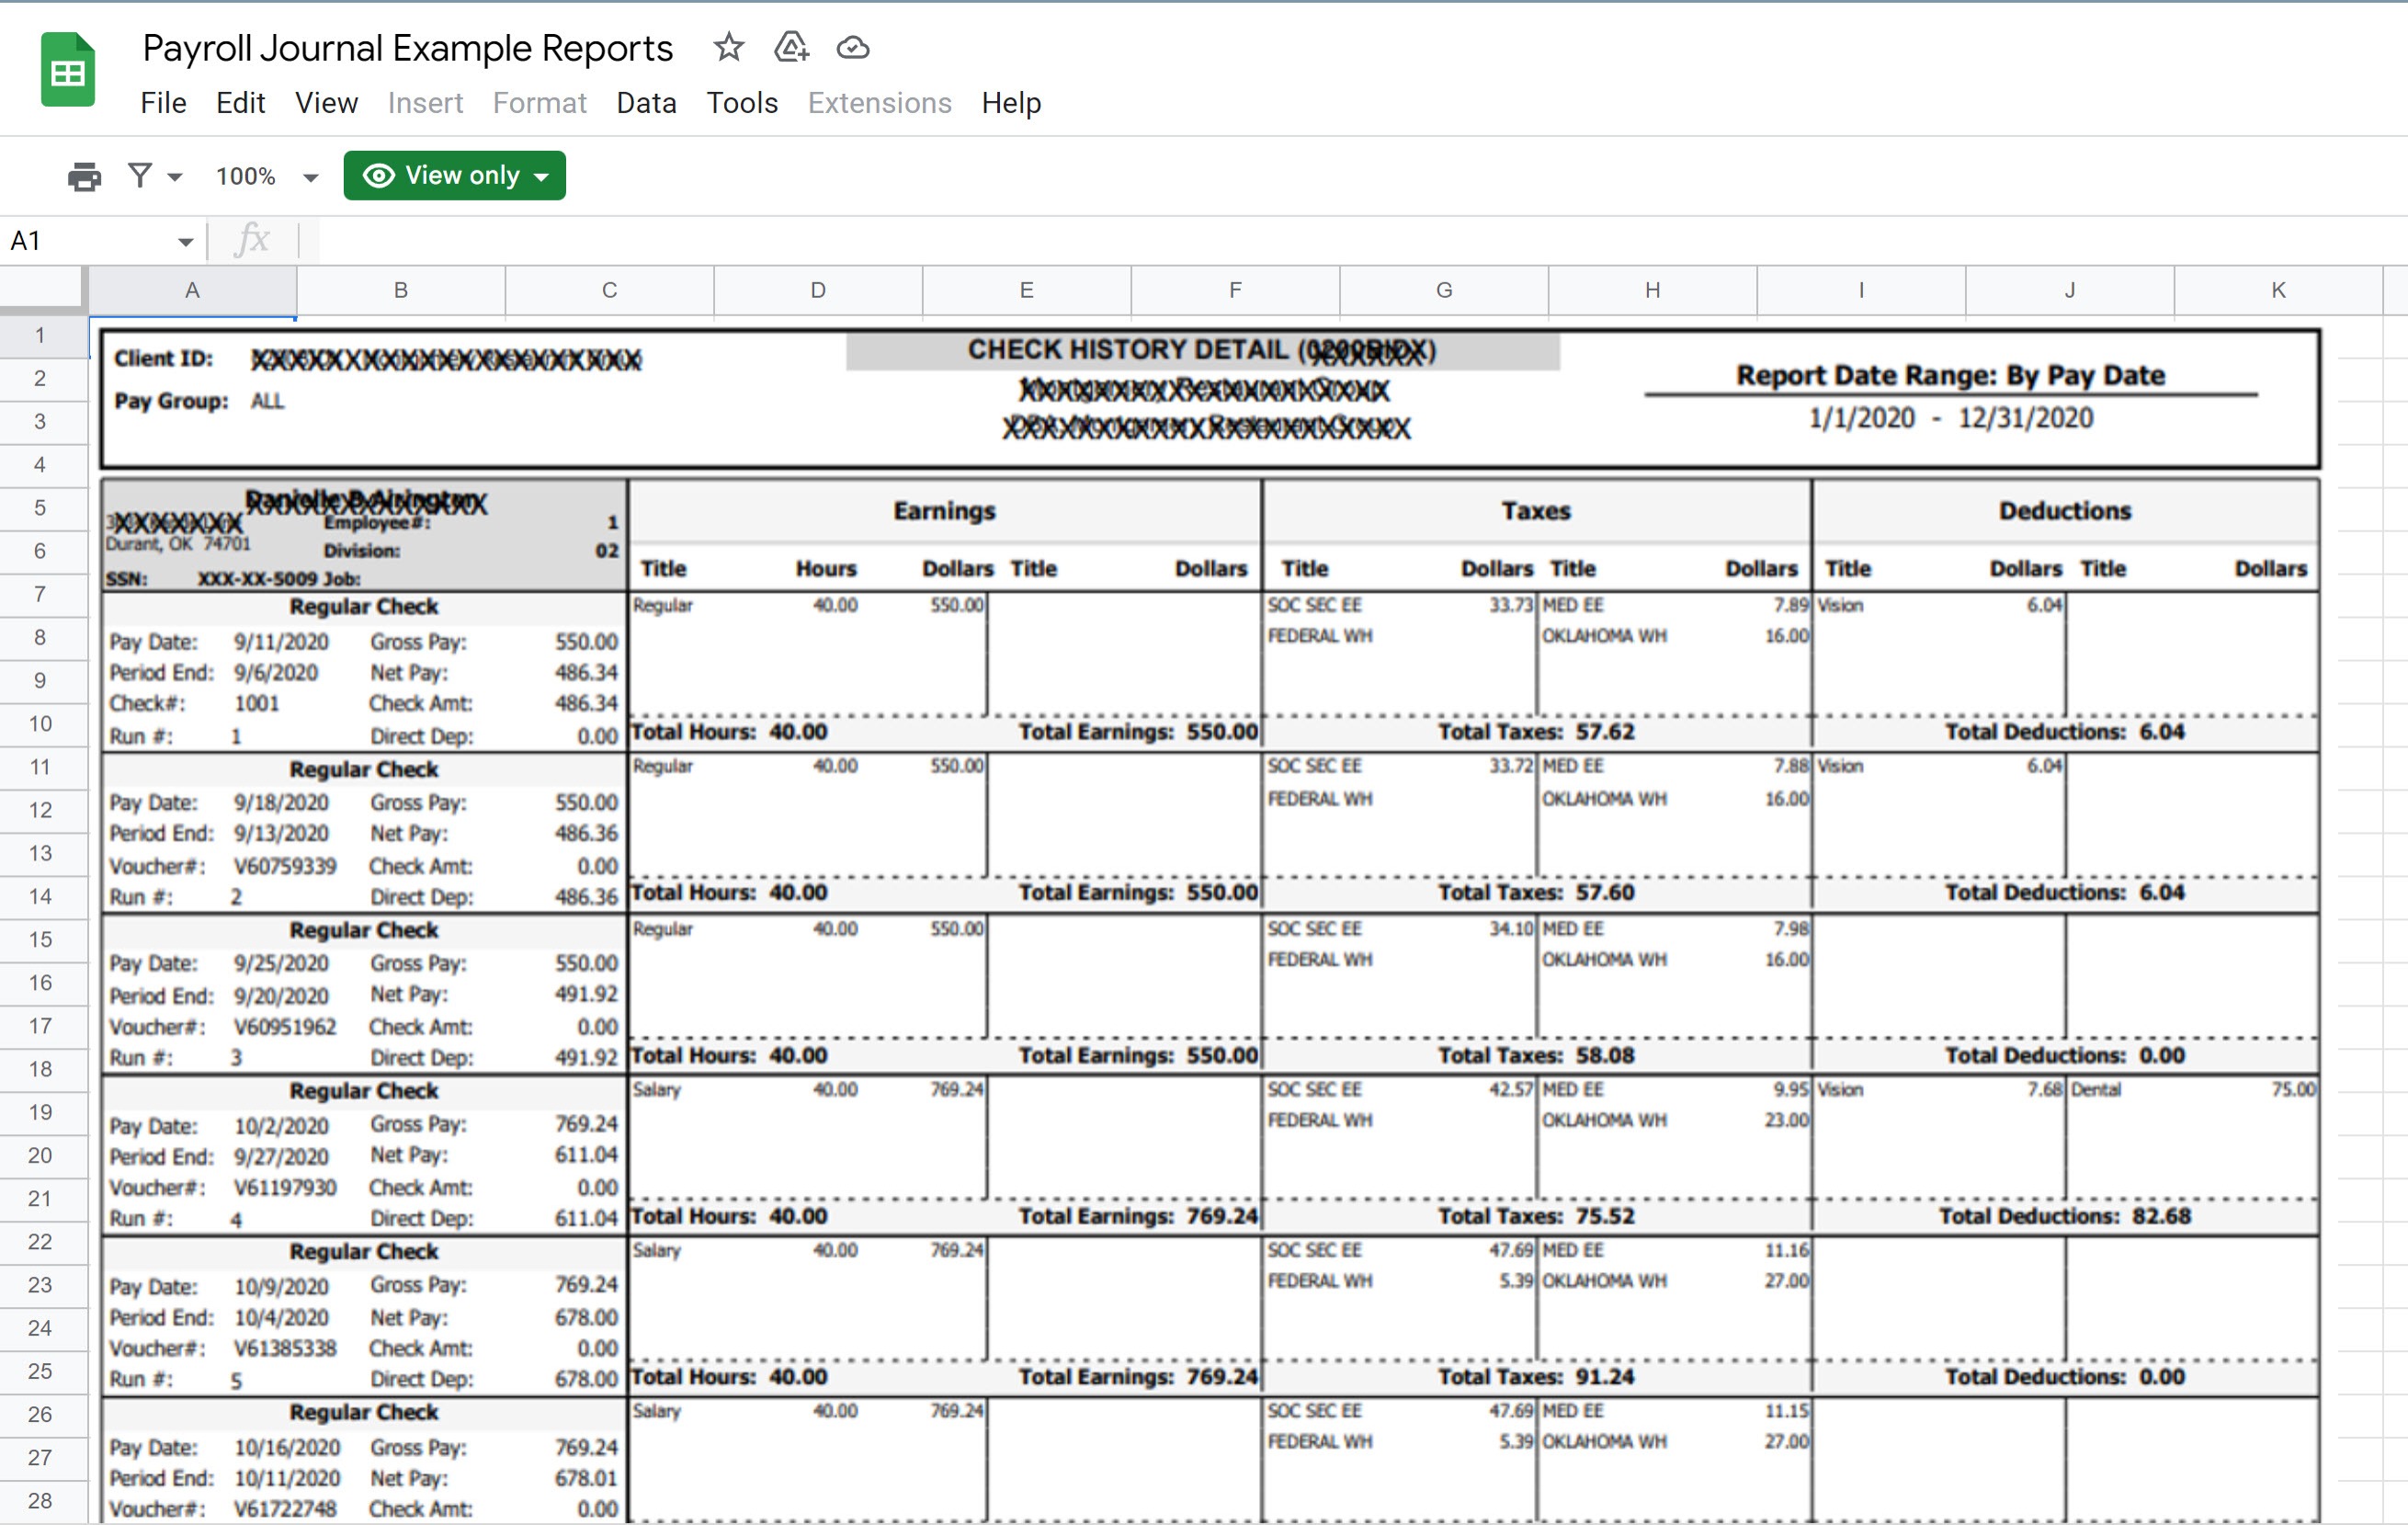
Task: Expand the A1 name box dropdown arrow
Action: (186, 242)
